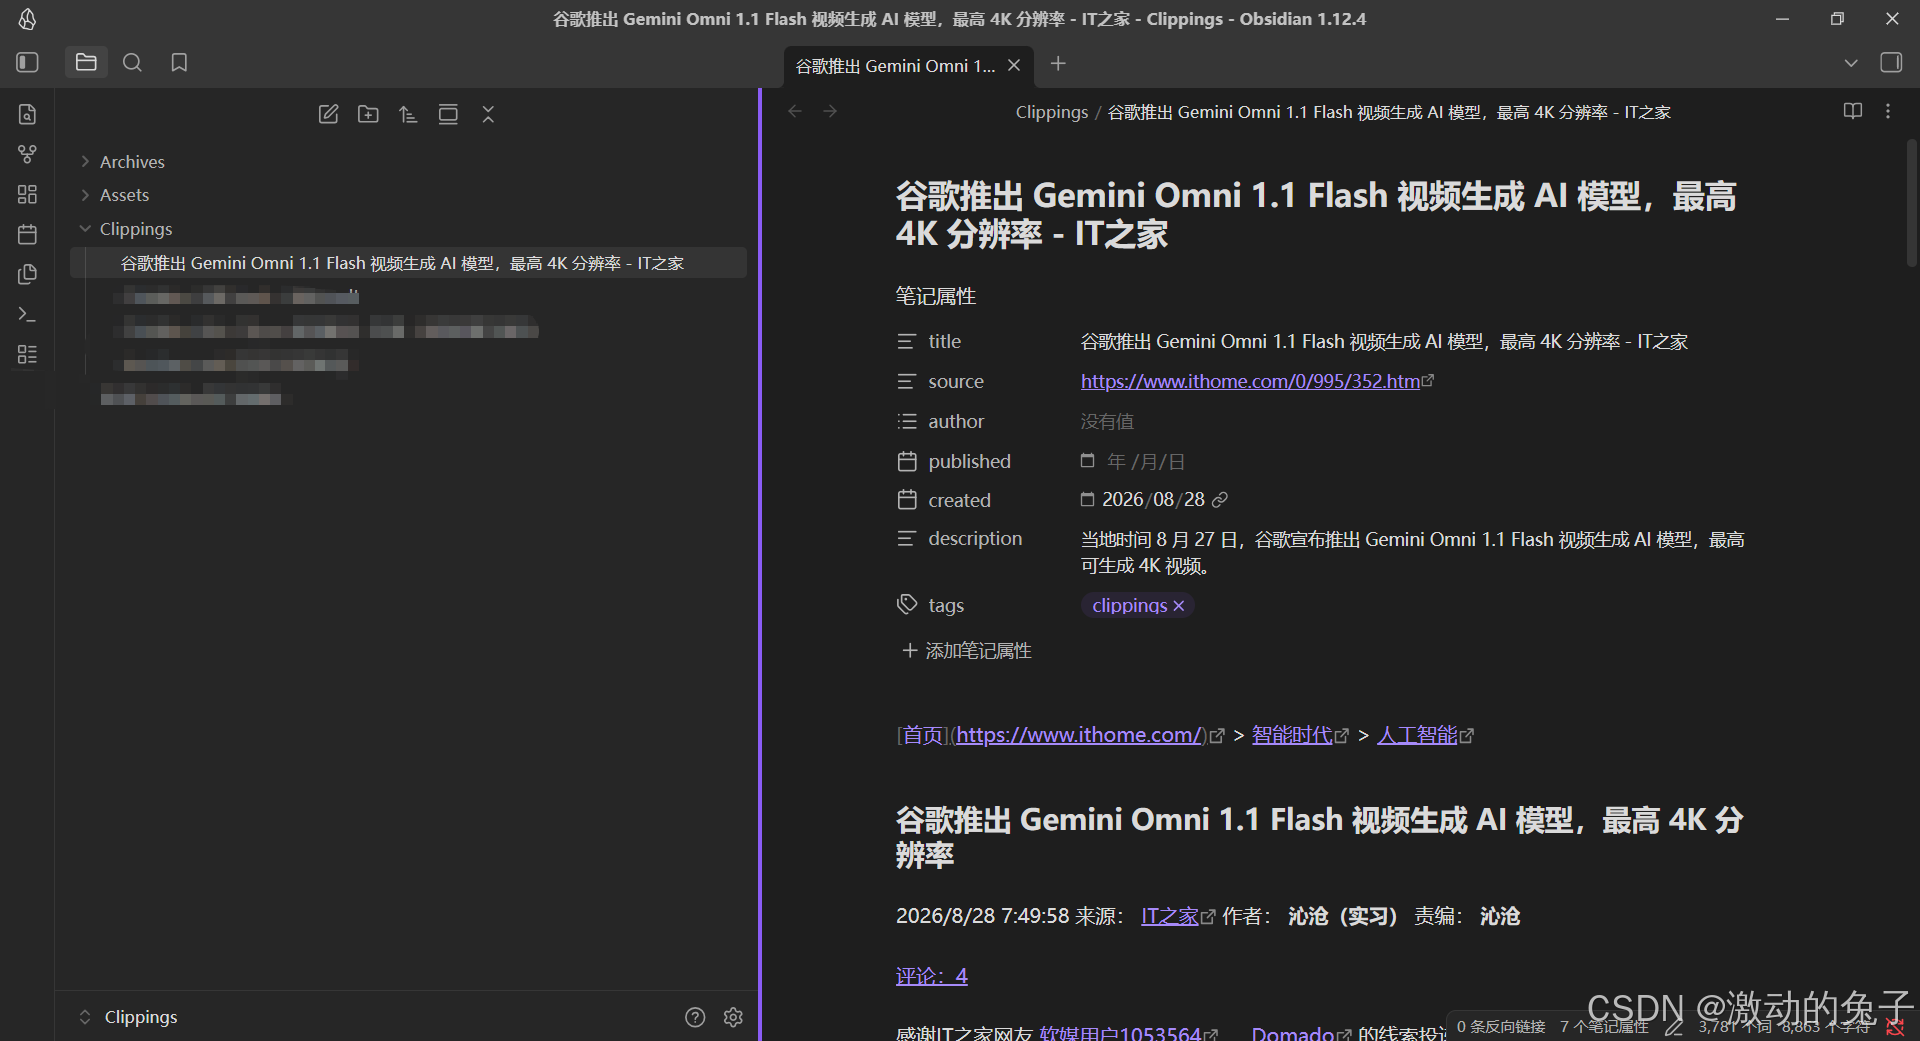Open command palette from ribbon

tap(27, 314)
